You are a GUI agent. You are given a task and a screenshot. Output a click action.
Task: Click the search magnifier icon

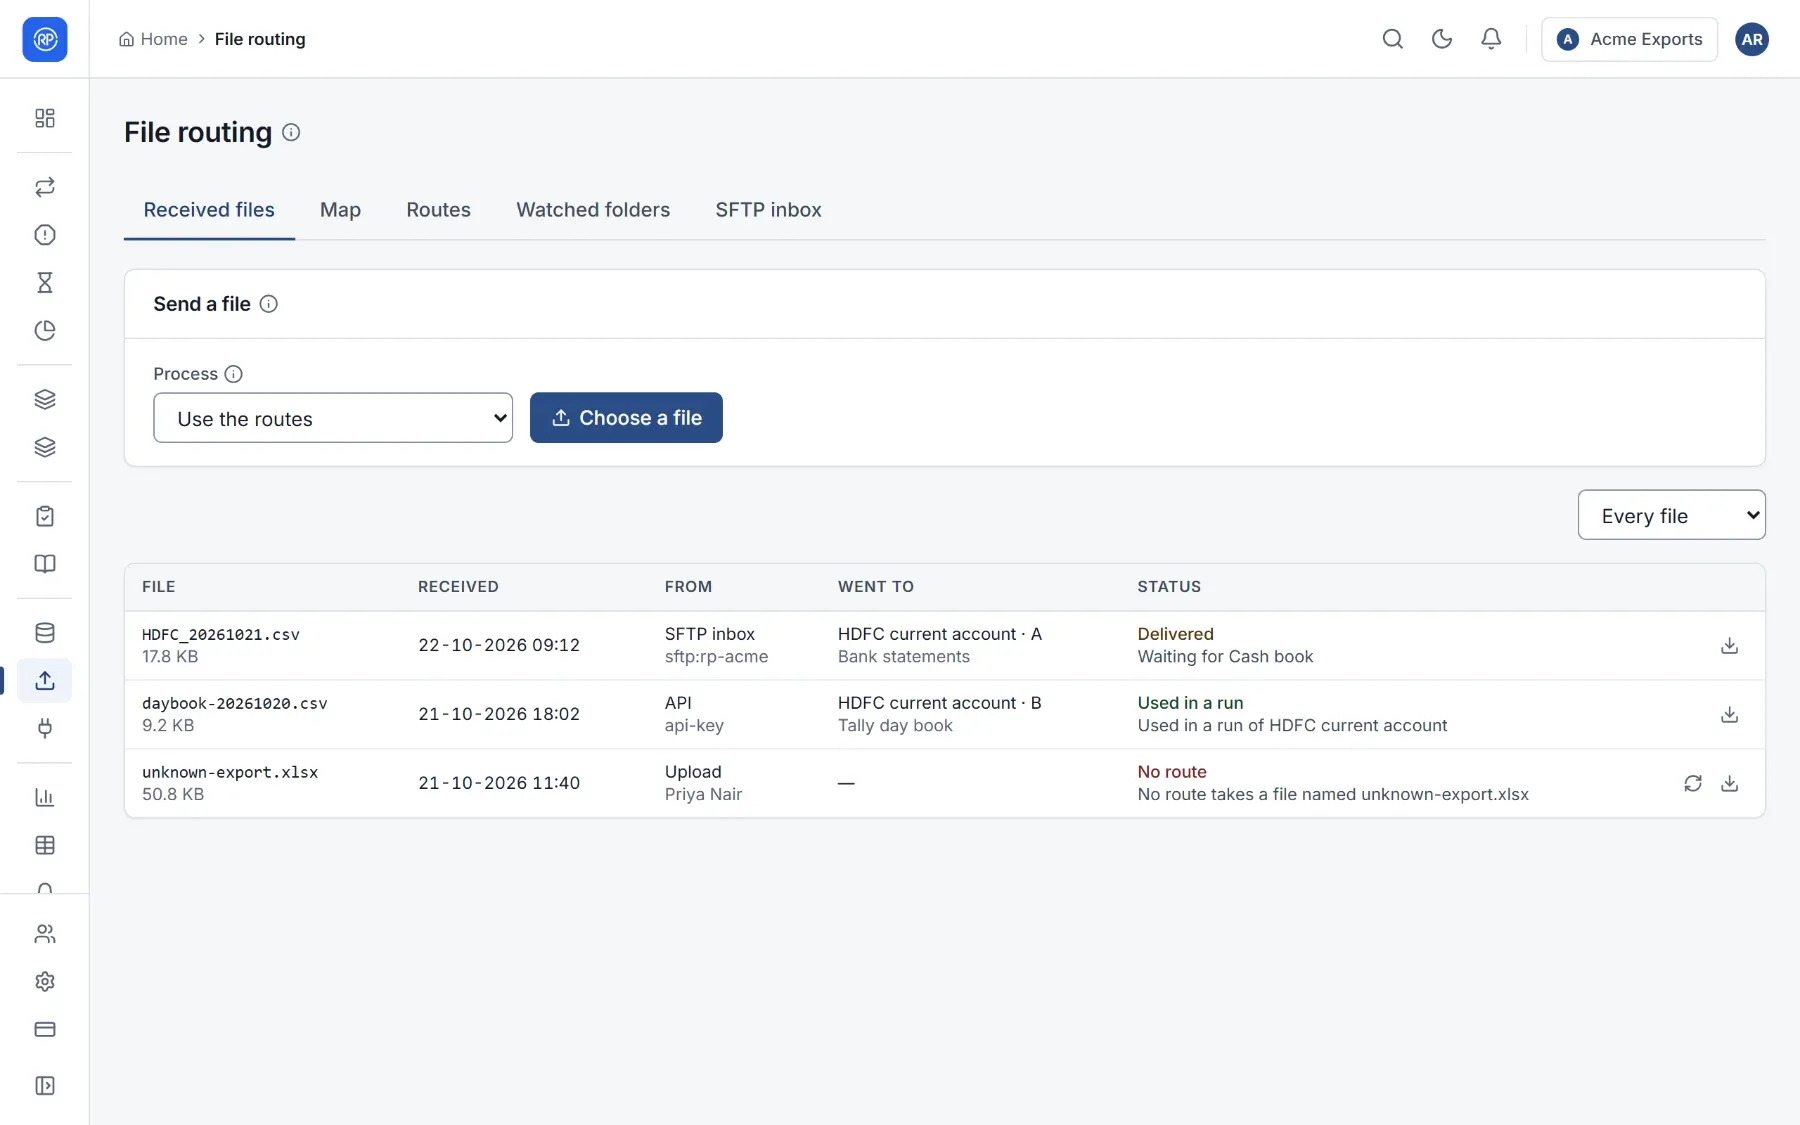[x=1393, y=39]
